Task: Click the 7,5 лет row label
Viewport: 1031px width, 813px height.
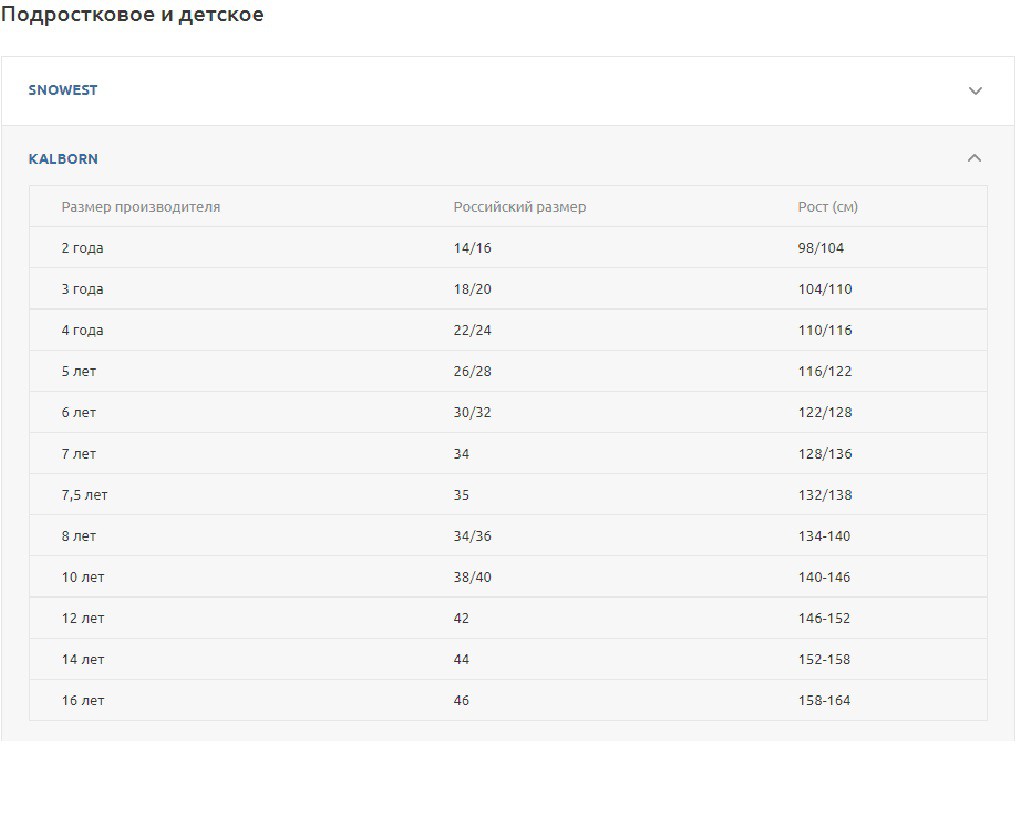Action: [84, 495]
